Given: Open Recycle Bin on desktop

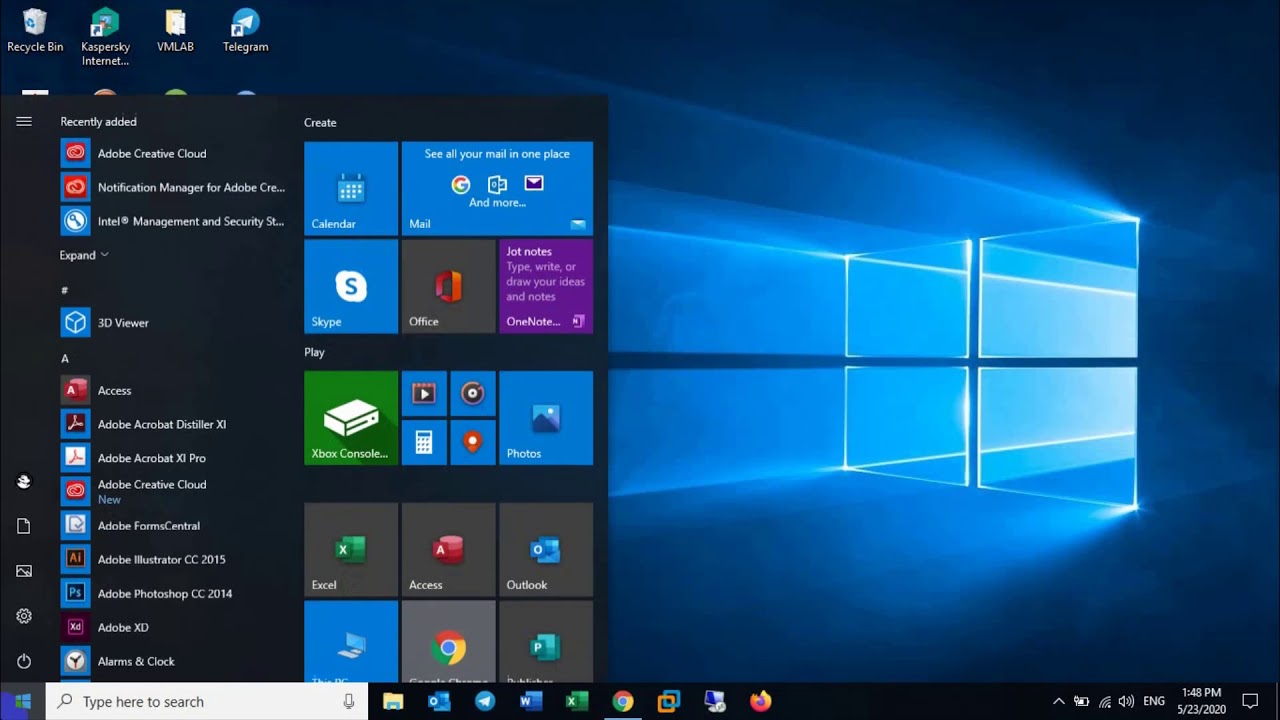Looking at the screenshot, I should pyautogui.click(x=35, y=31).
